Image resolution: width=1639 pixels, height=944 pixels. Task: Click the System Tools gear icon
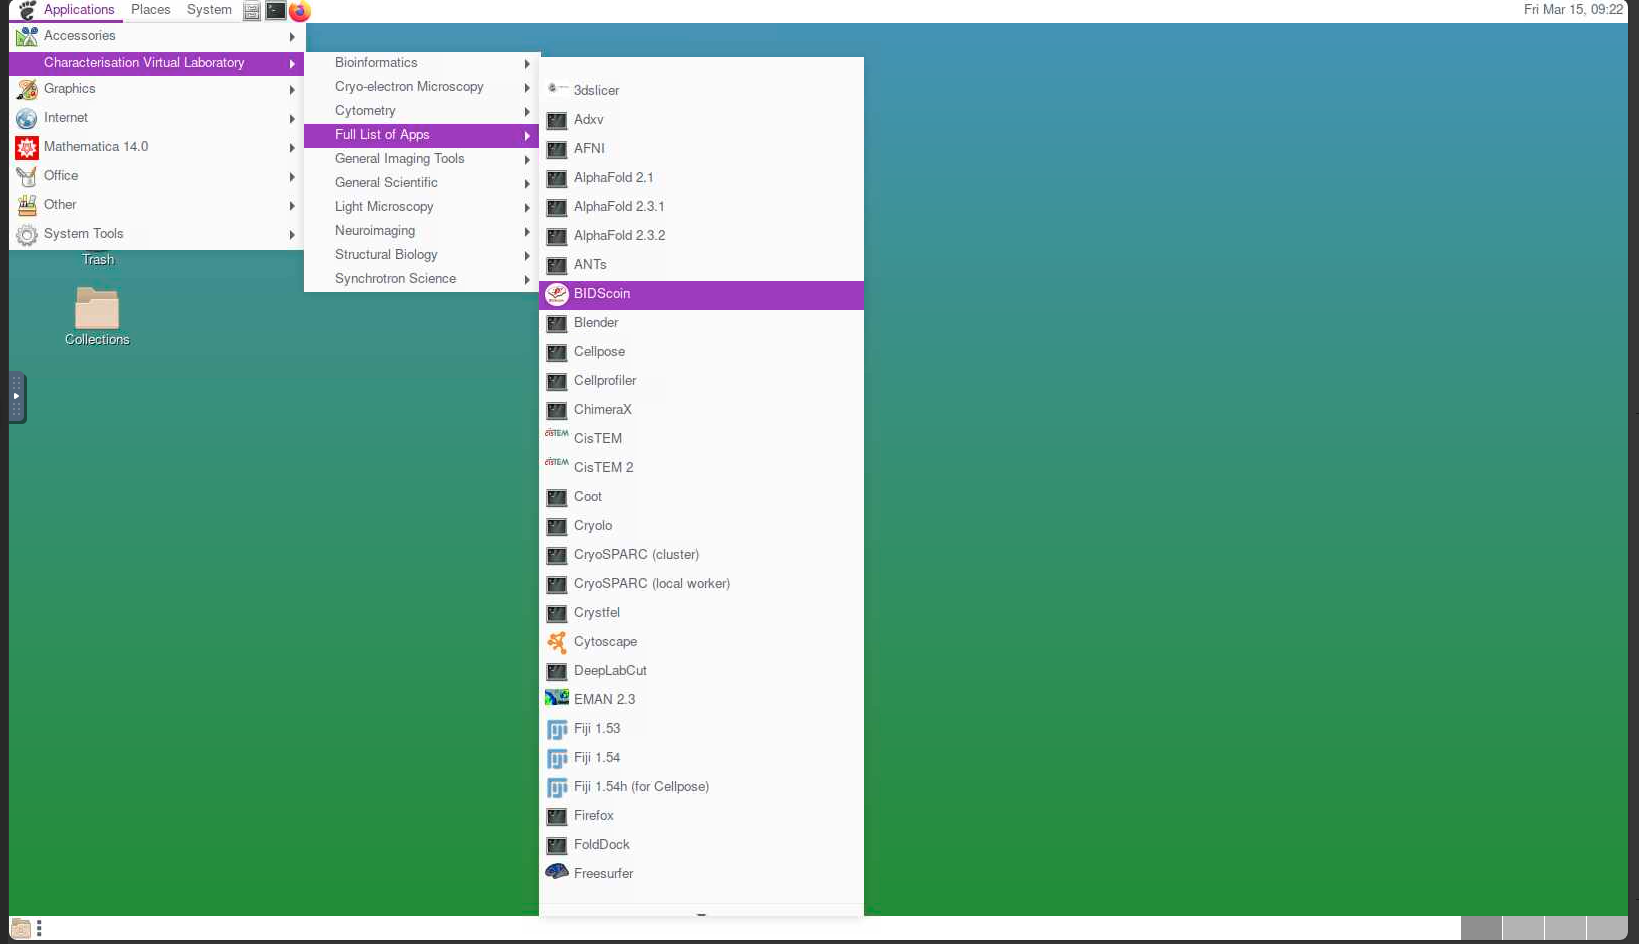tap(27, 234)
